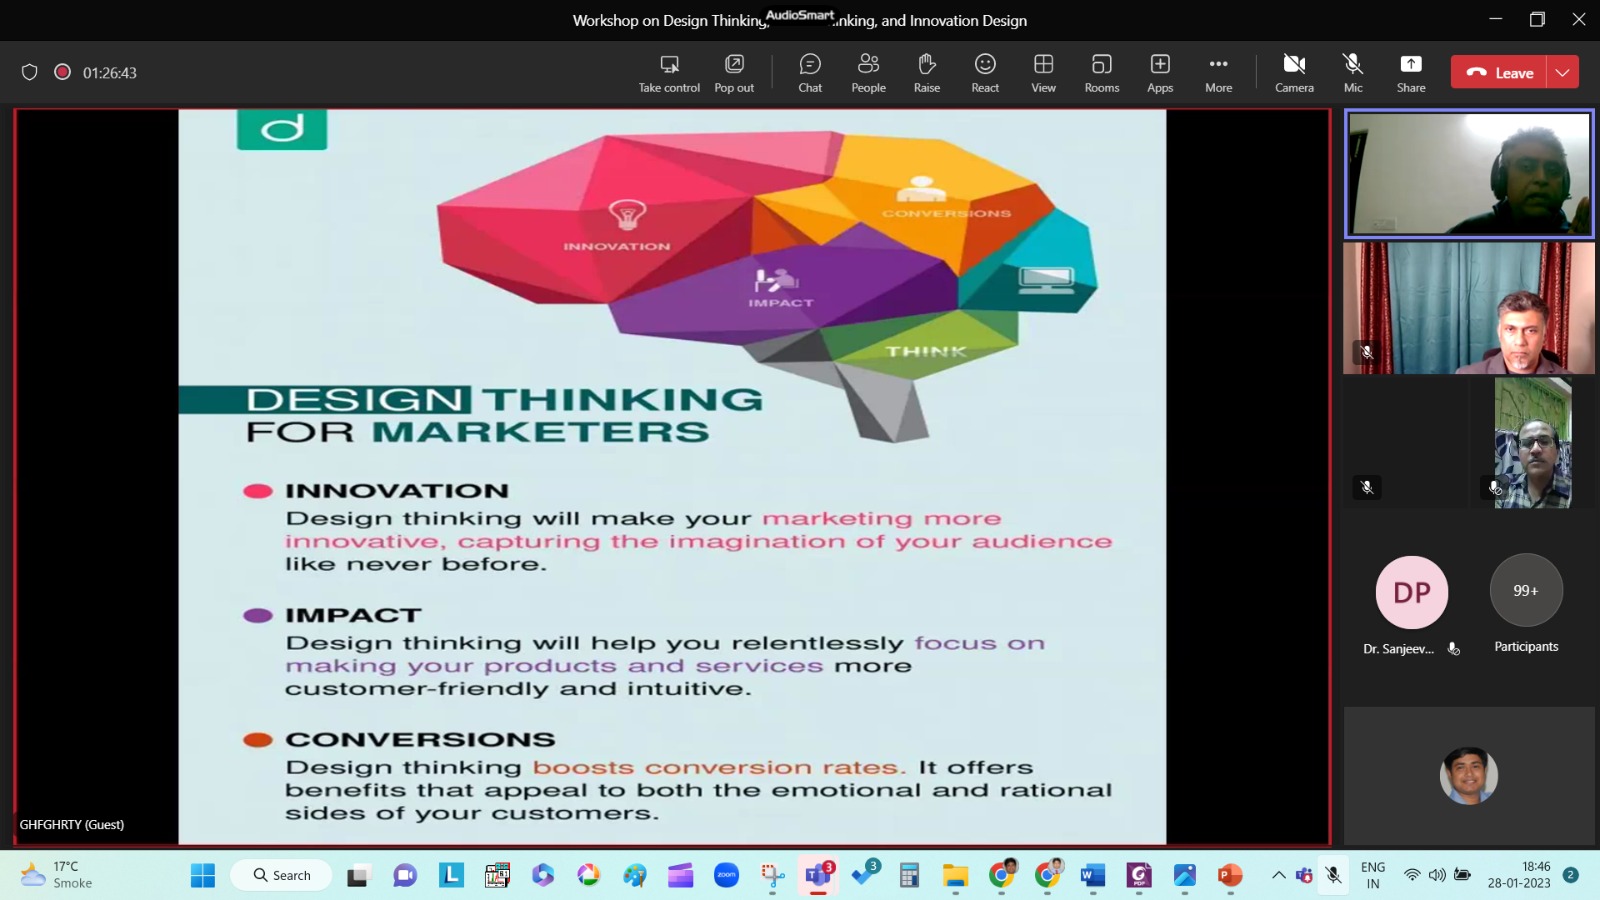This screenshot has width=1600, height=900.
Task: Select the Dr. Sanjeev DP participant avatar
Action: (1412, 592)
